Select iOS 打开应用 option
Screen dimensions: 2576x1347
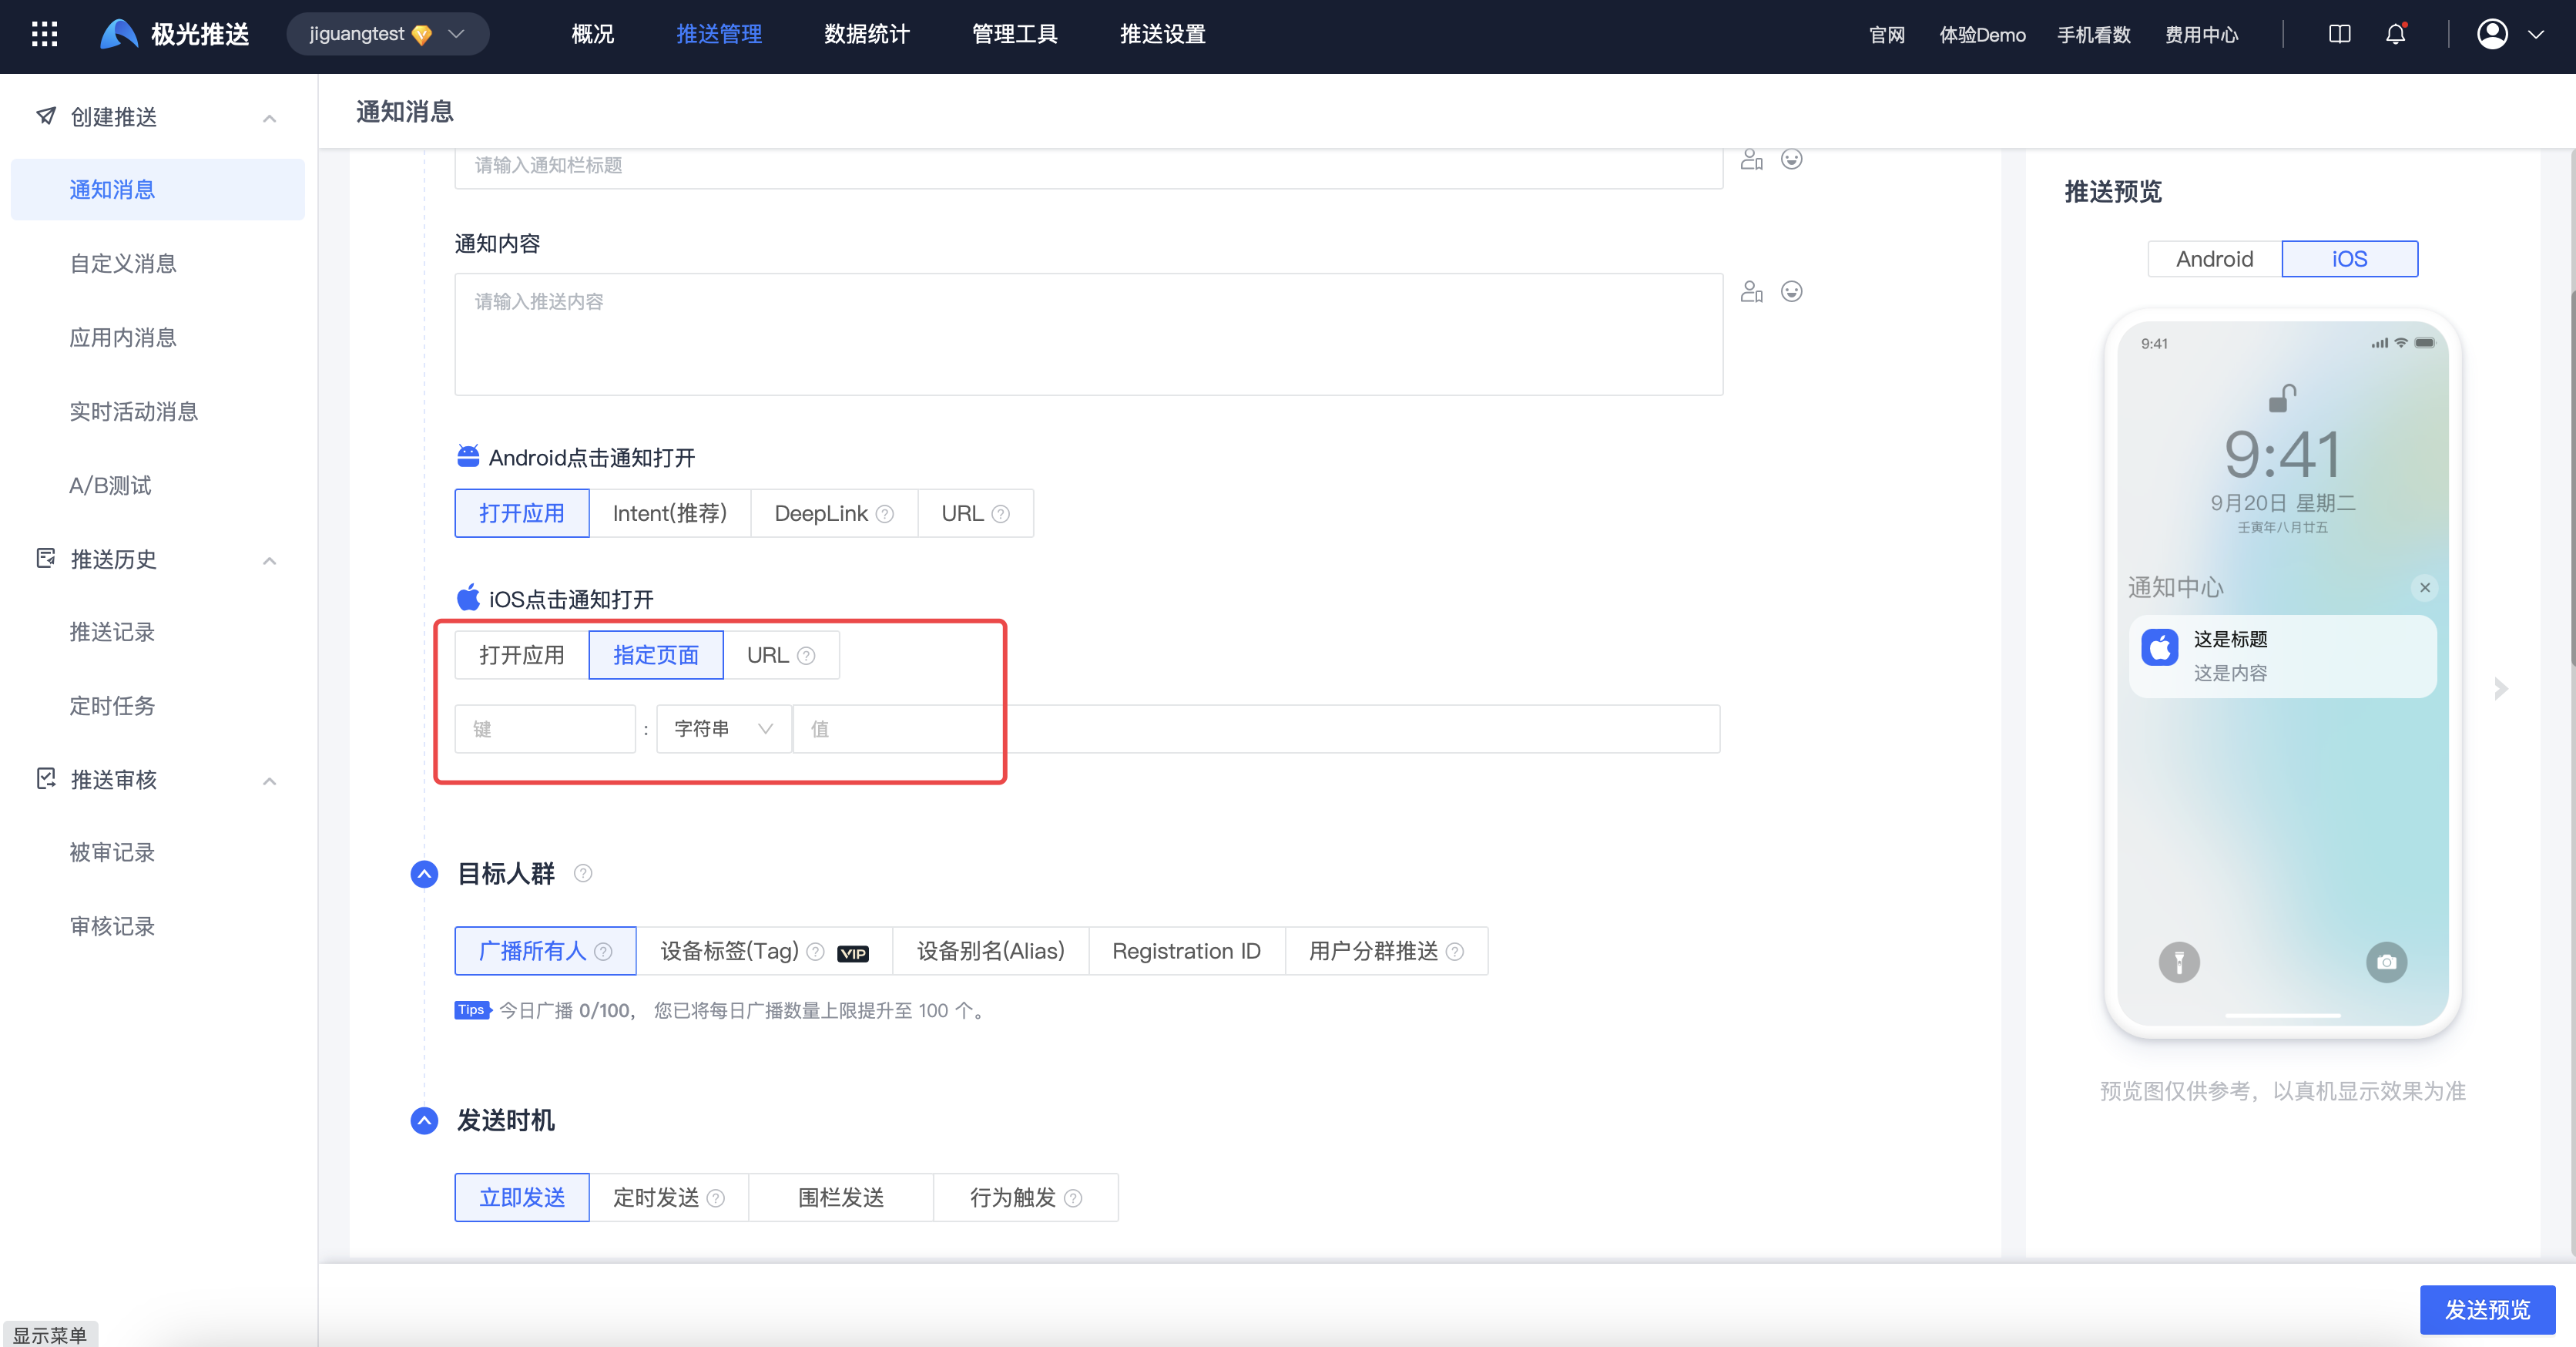(x=522, y=656)
